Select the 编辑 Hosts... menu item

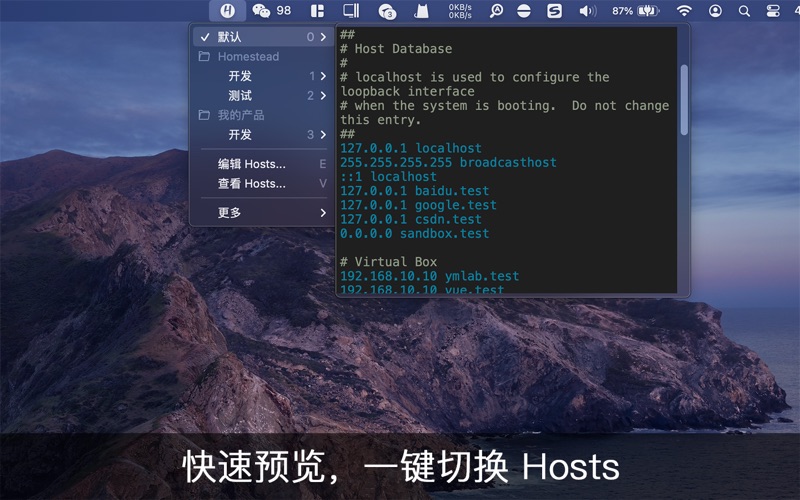[x=252, y=164]
